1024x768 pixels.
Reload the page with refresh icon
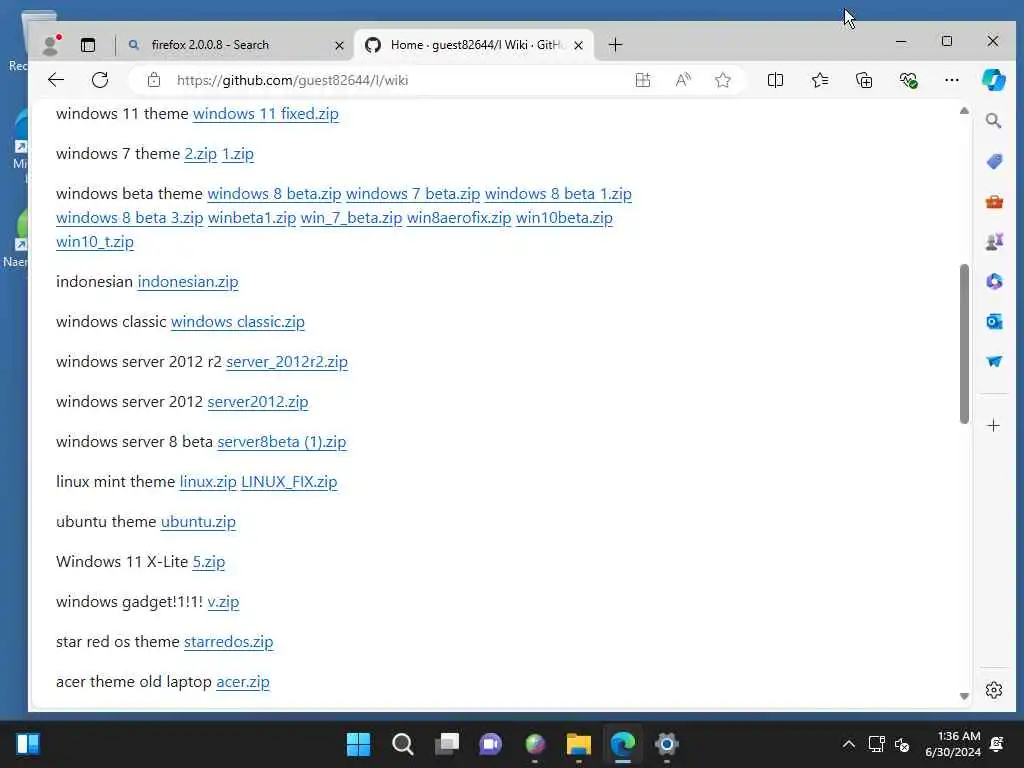pos(100,80)
